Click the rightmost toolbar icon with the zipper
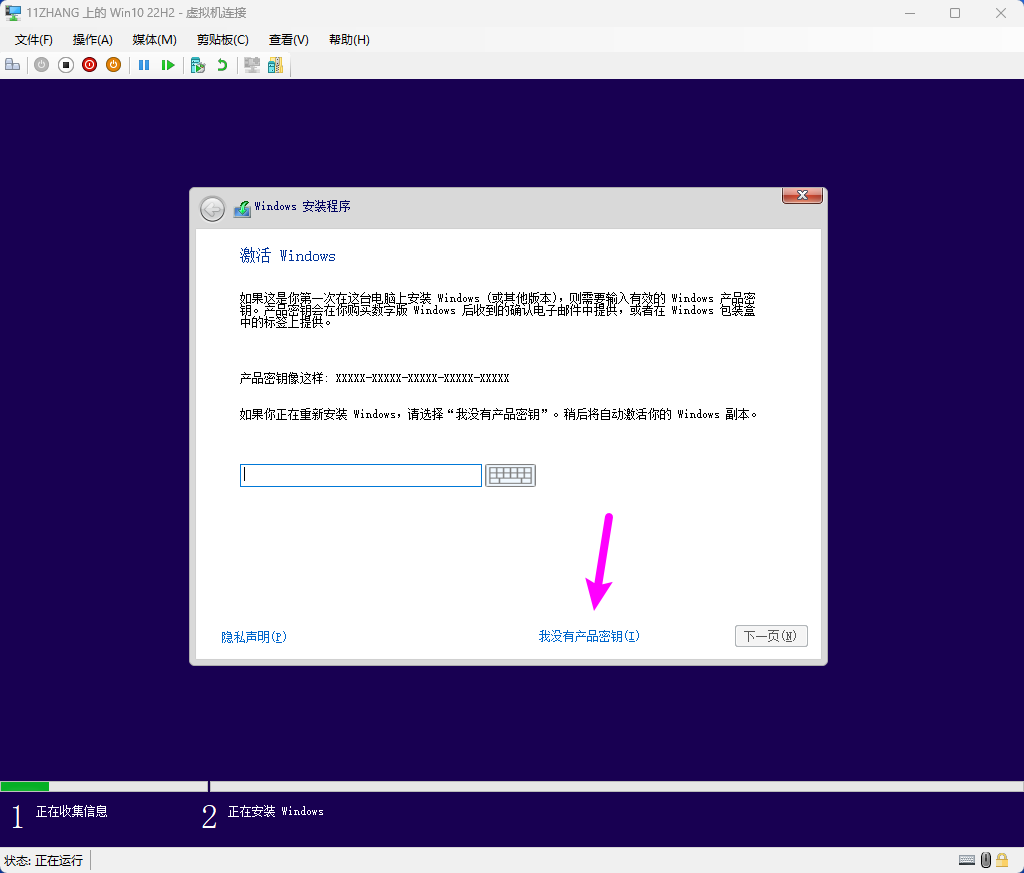1024x873 pixels. click(x=276, y=65)
